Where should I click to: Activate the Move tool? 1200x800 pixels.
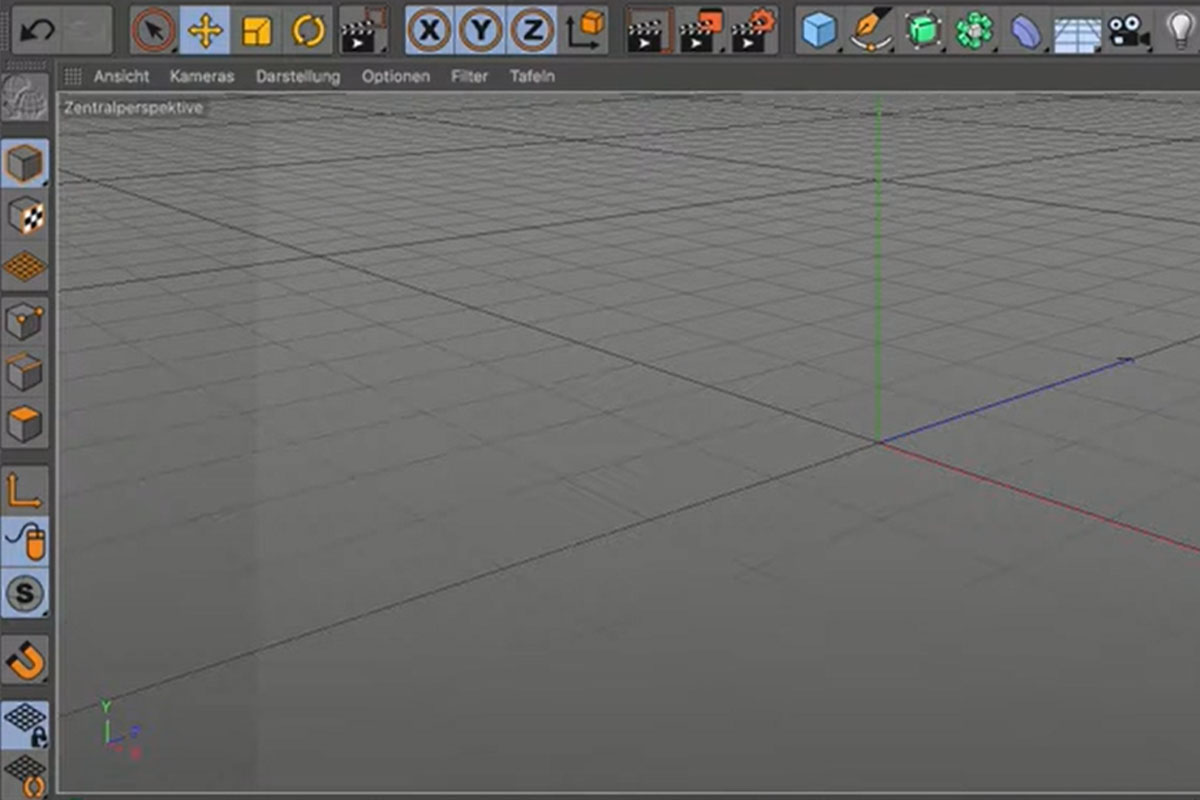point(205,31)
